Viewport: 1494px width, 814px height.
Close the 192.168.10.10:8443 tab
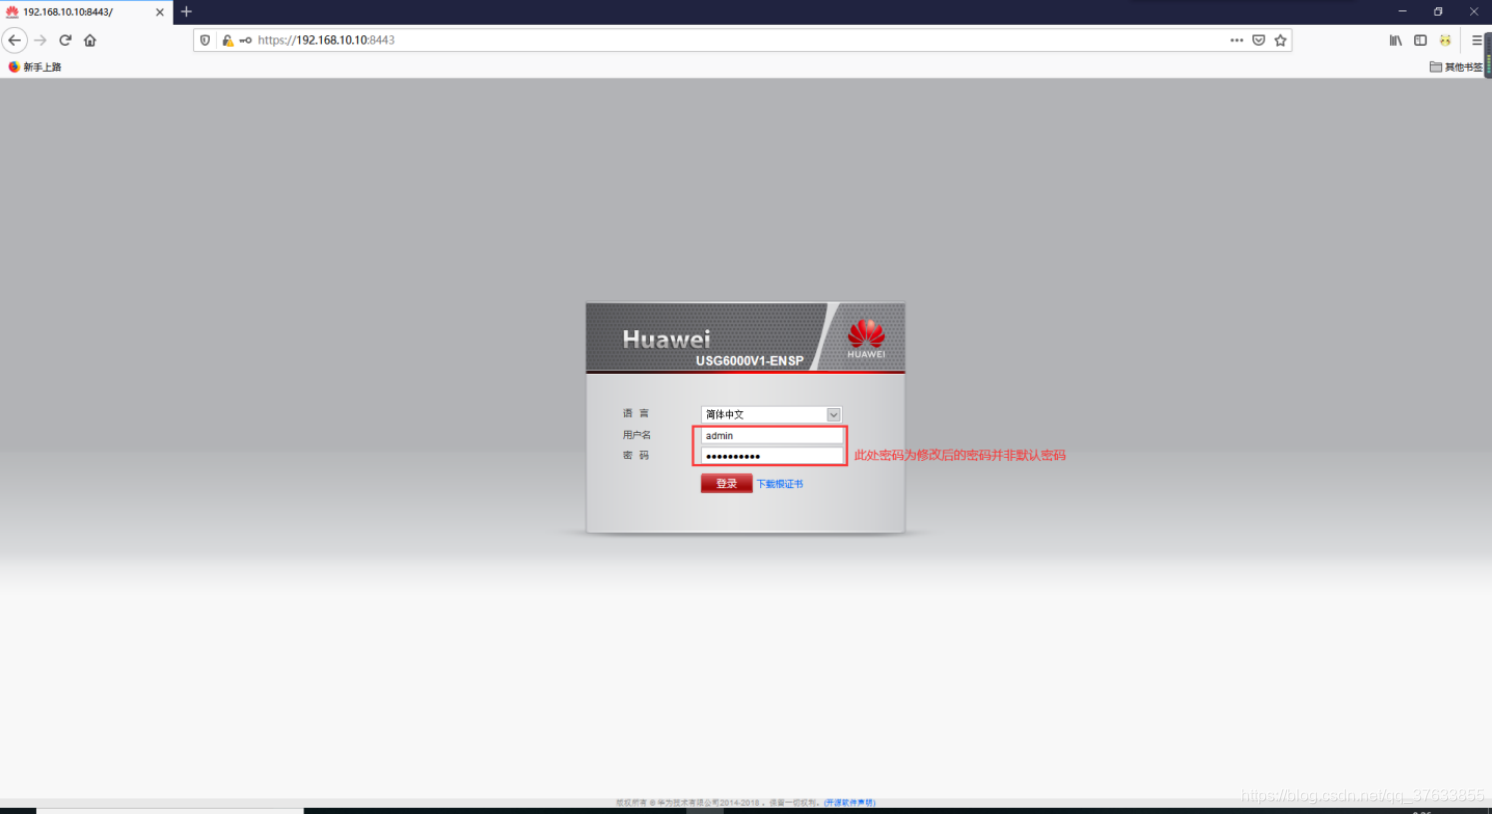point(160,12)
